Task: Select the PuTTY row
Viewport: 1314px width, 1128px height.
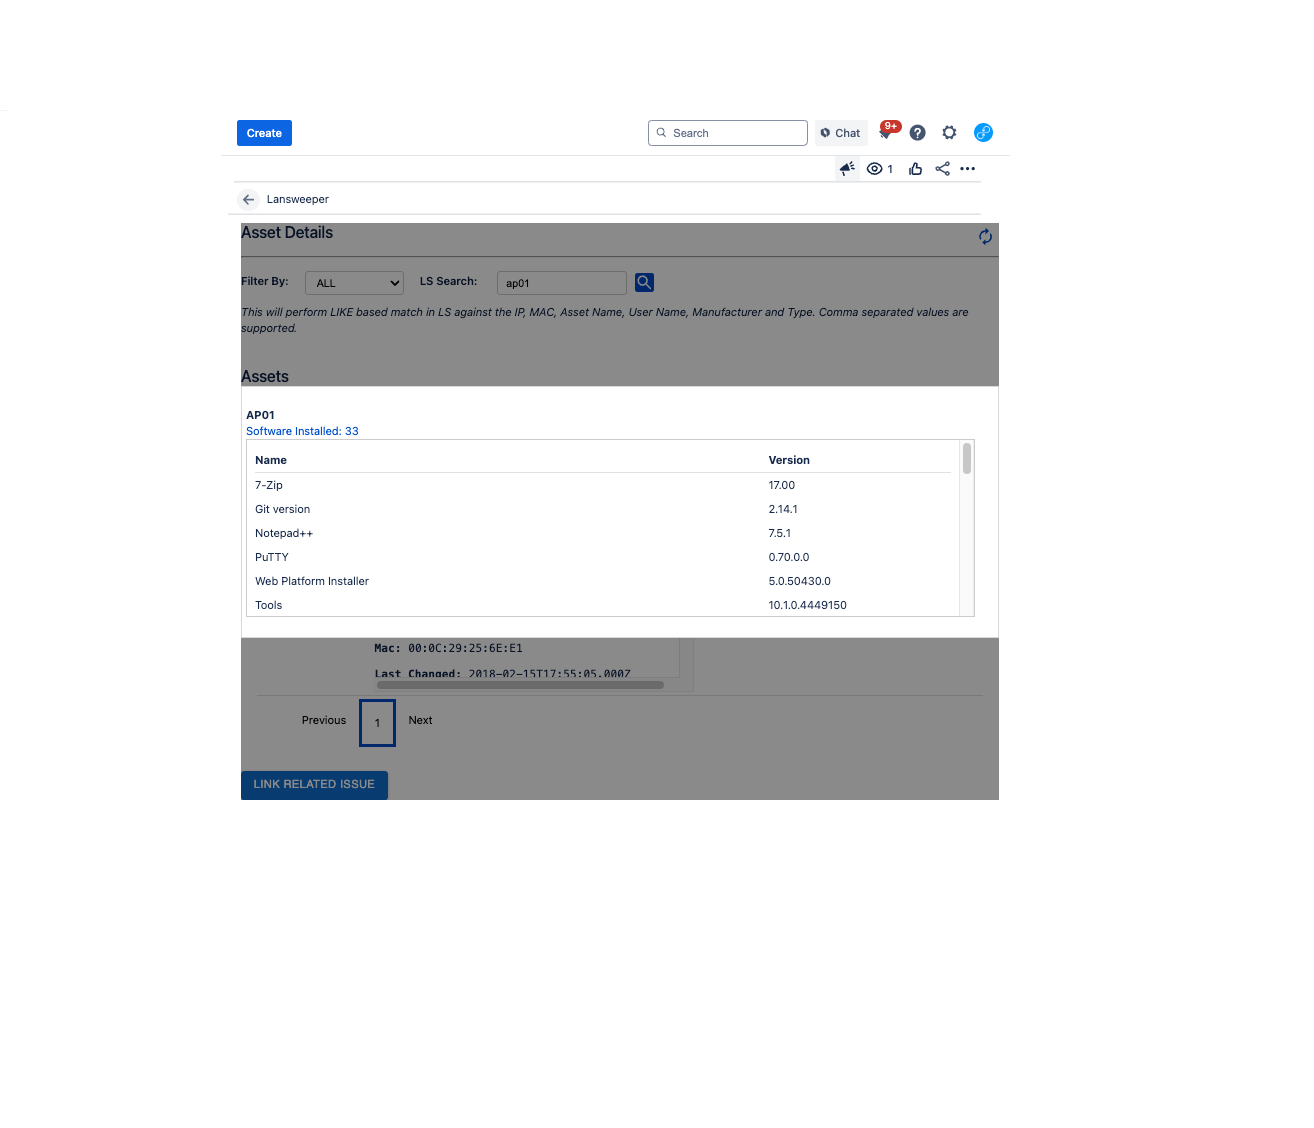Action: click(x=603, y=557)
